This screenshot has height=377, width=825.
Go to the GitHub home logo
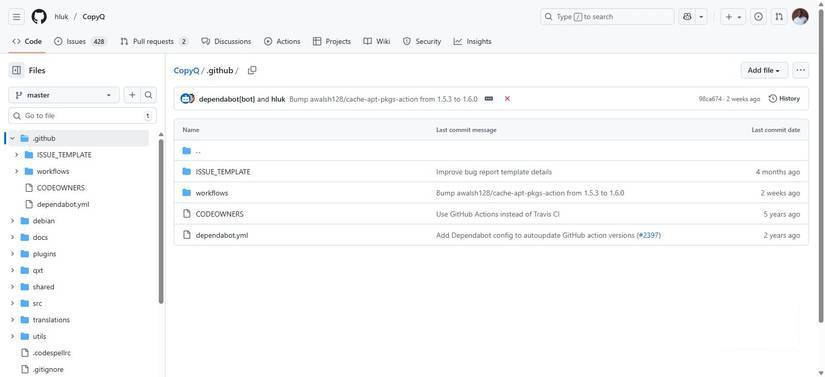pos(39,17)
